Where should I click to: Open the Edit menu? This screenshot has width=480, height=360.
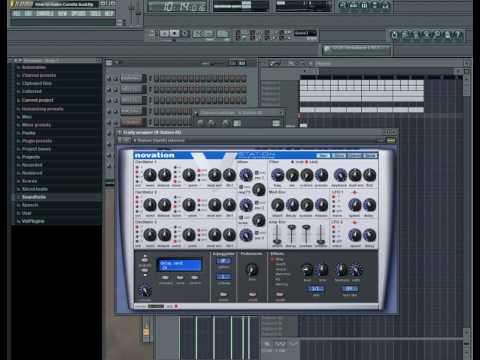[x=29, y=13]
